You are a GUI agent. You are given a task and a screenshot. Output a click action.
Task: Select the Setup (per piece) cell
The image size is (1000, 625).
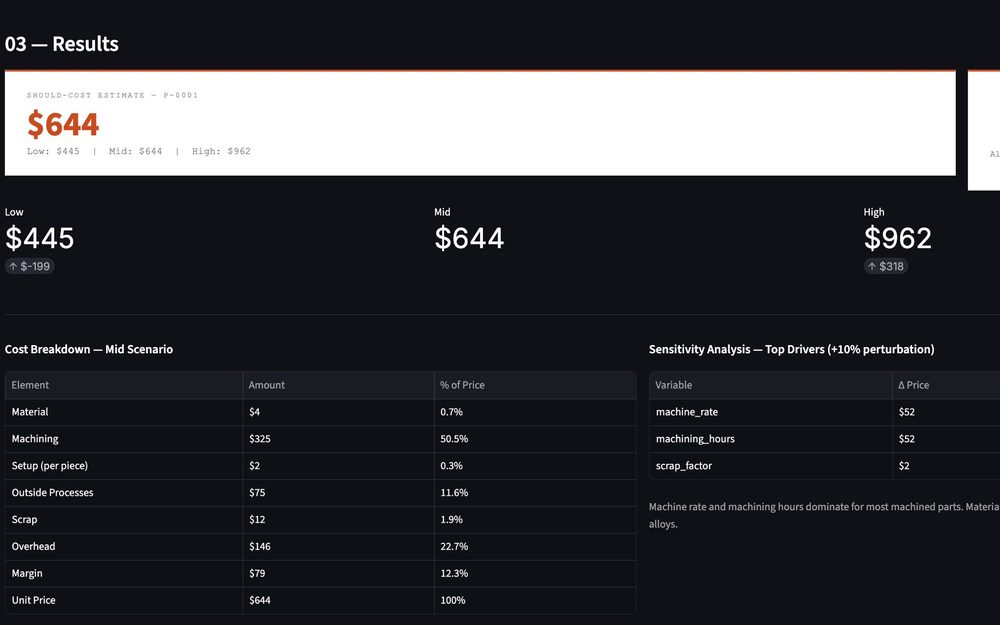(x=124, y=466)
